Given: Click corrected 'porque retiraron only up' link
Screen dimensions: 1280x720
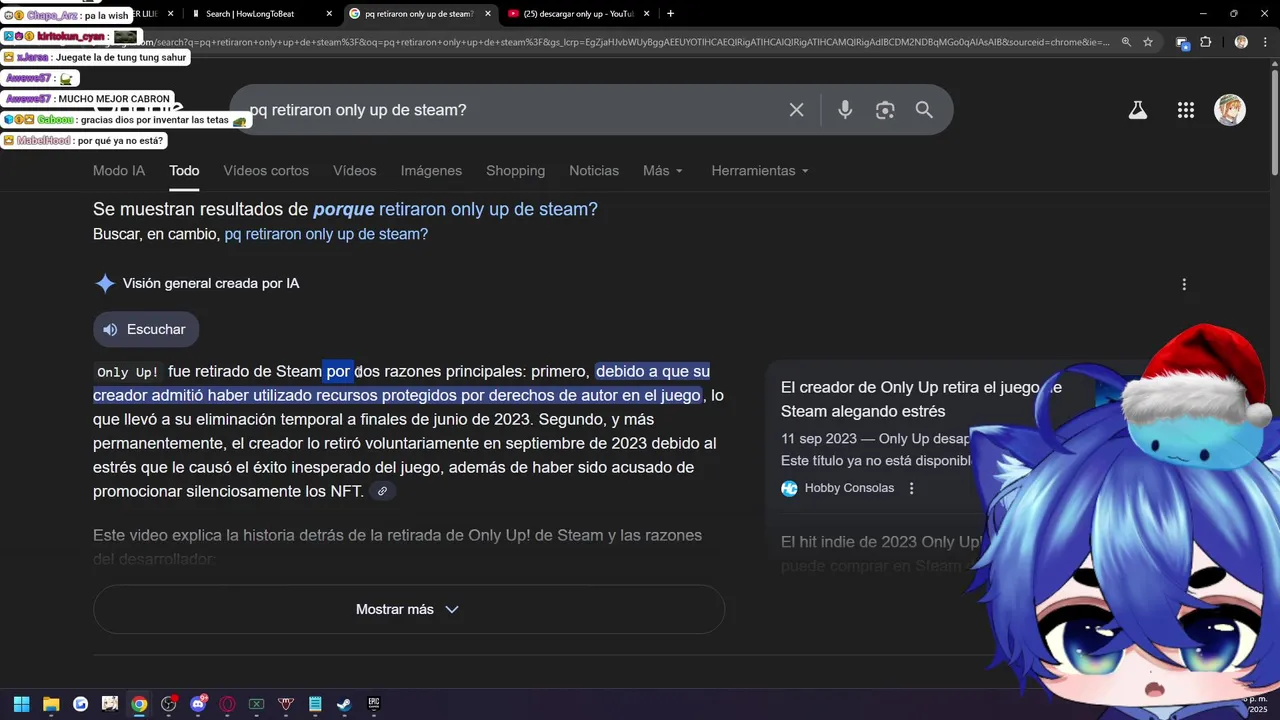Looking at the screenshot, I should [455, 209].
